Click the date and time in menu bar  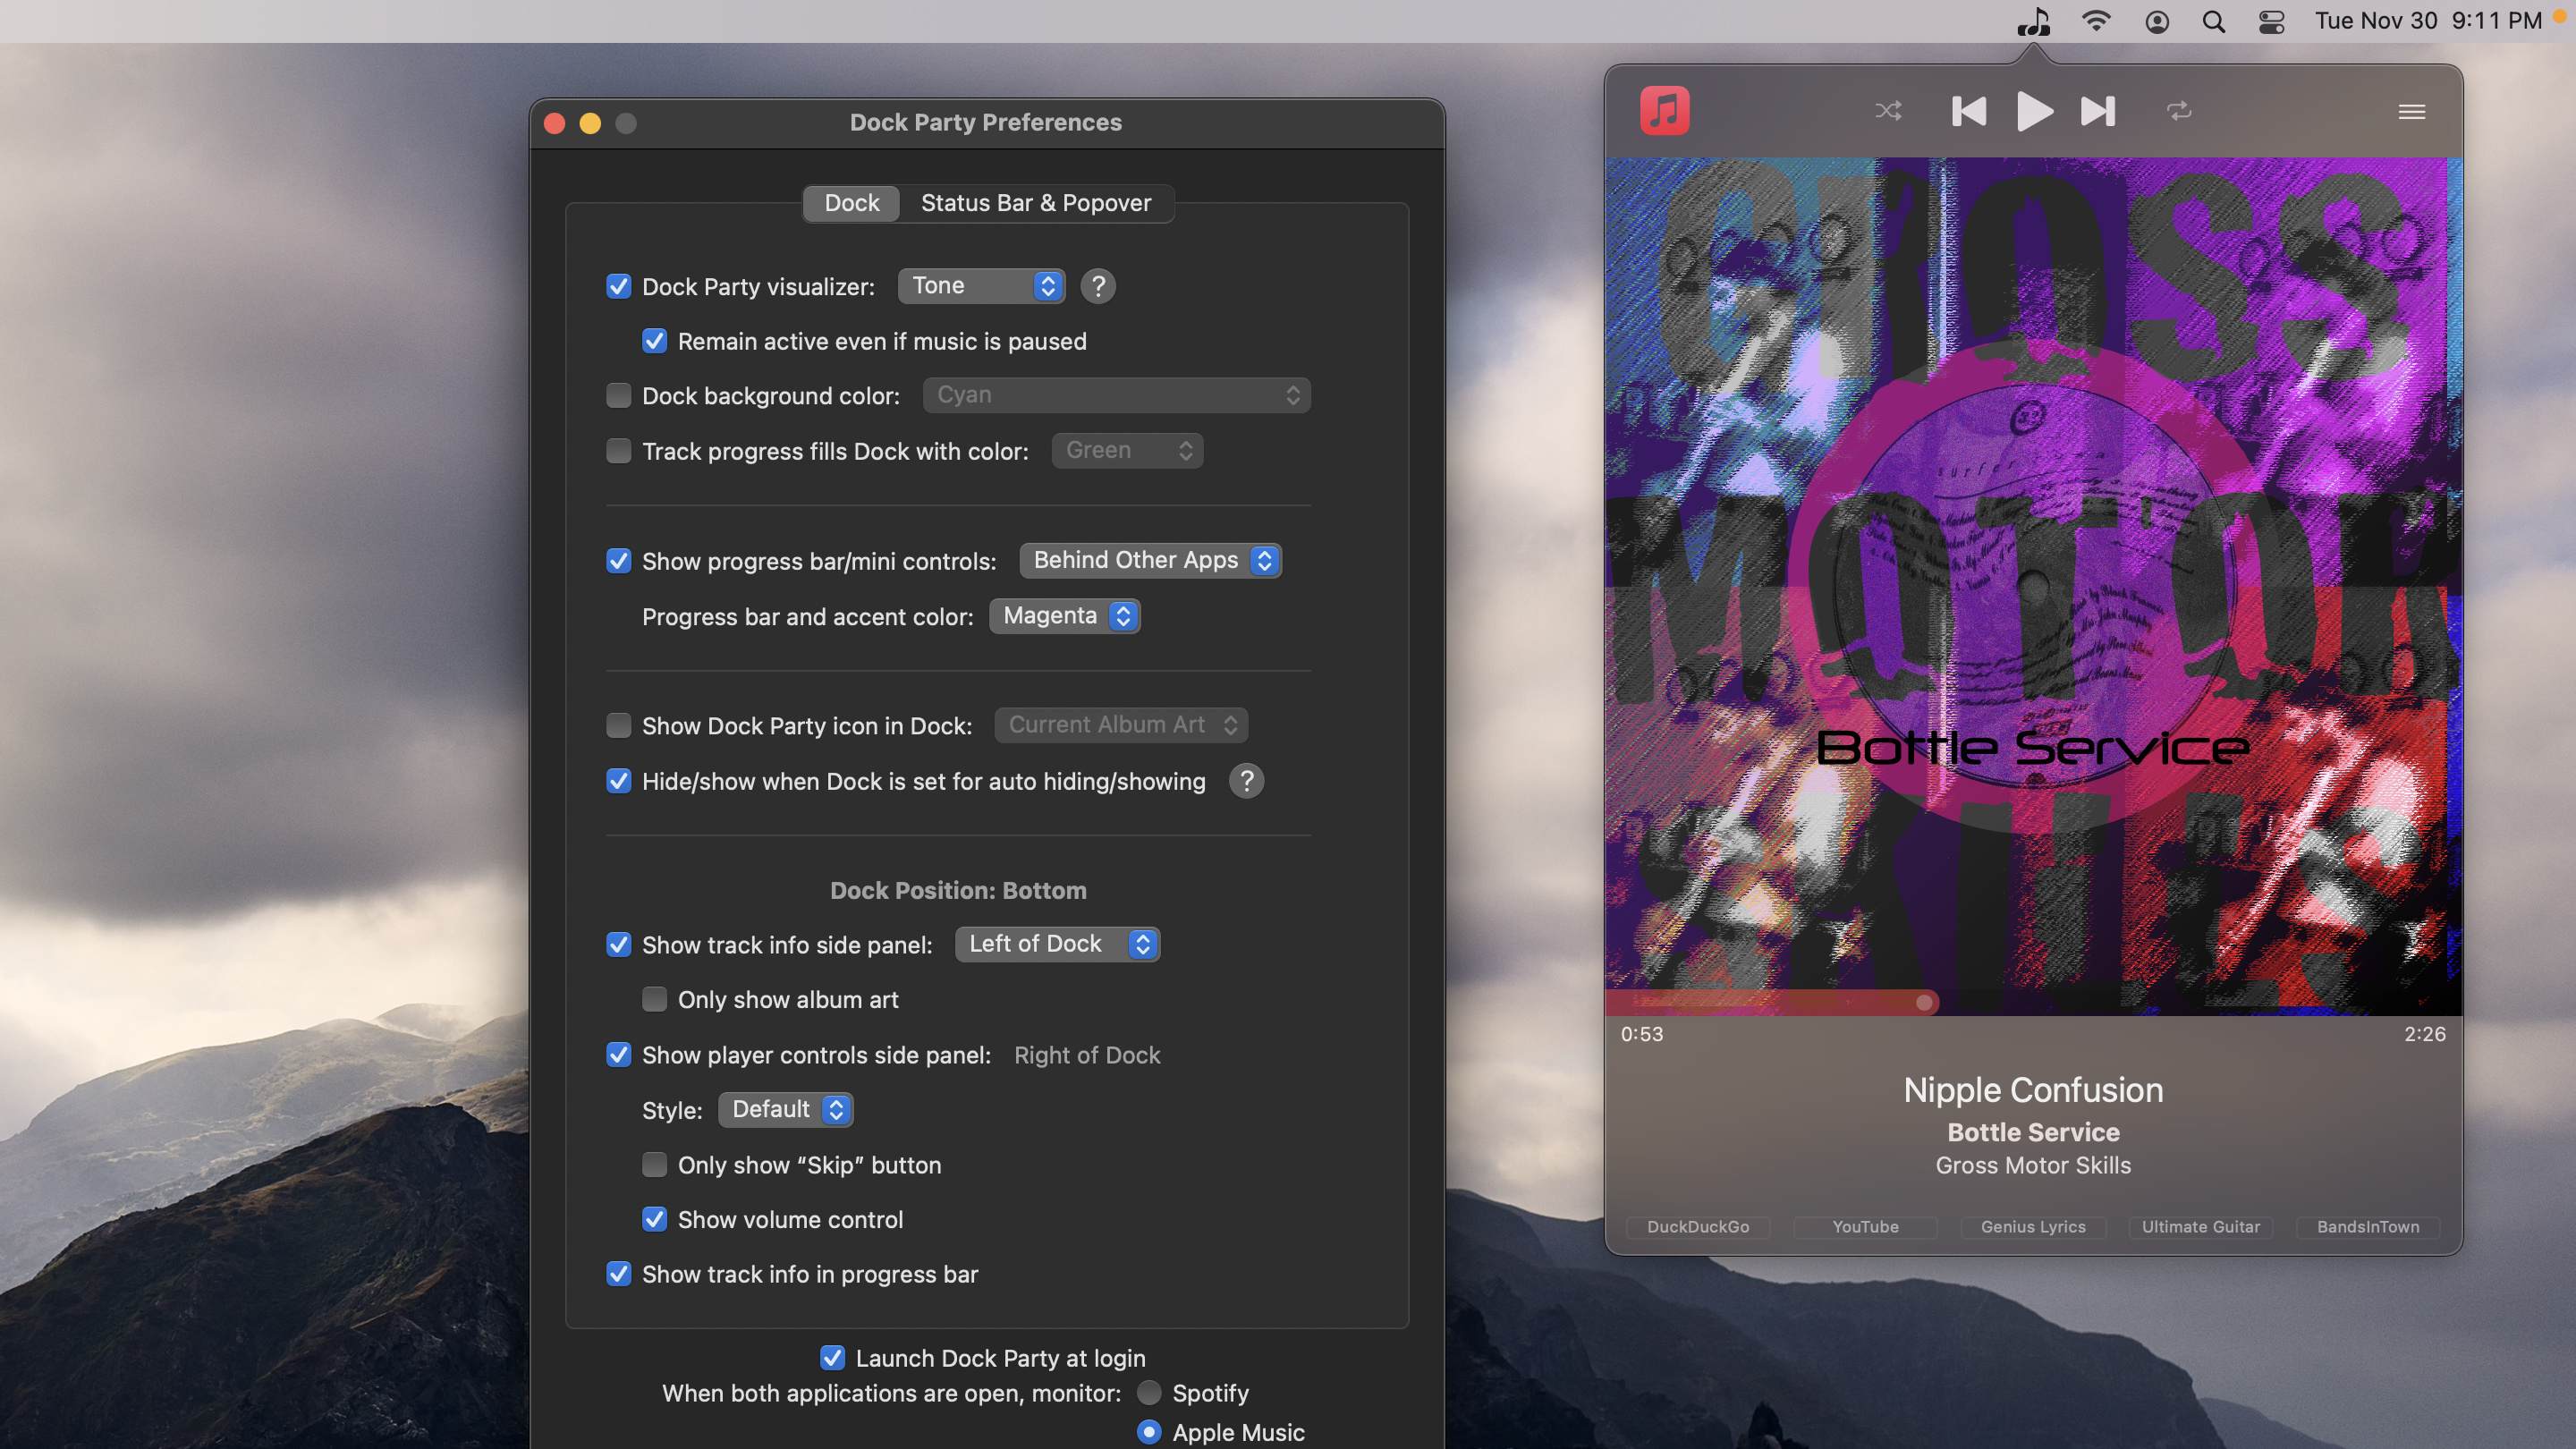[2427, 21]
